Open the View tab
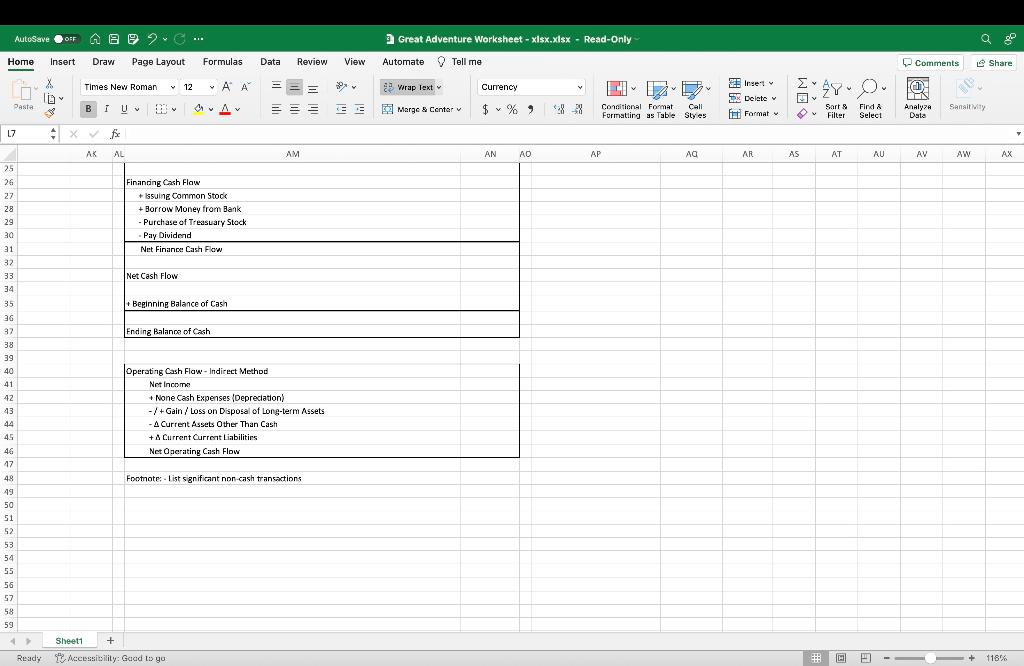 [x=355, y=62]
